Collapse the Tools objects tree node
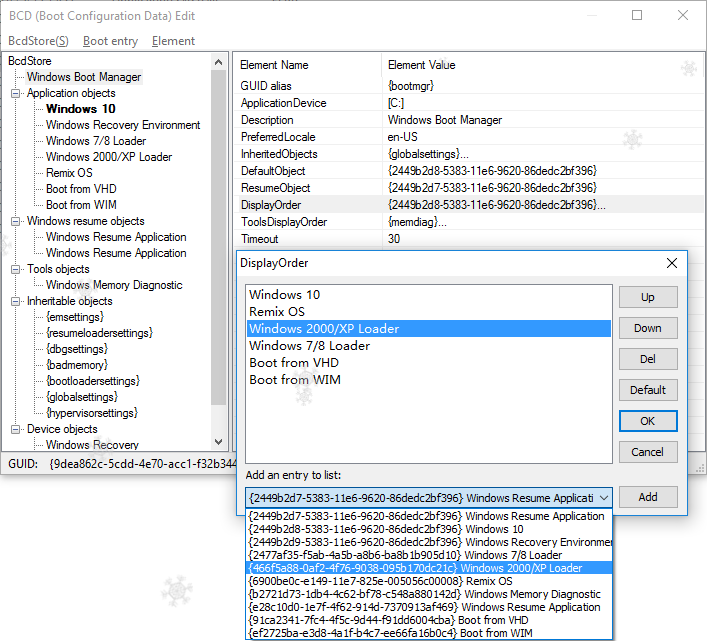 pyautogui.click(x=15, y=269)
